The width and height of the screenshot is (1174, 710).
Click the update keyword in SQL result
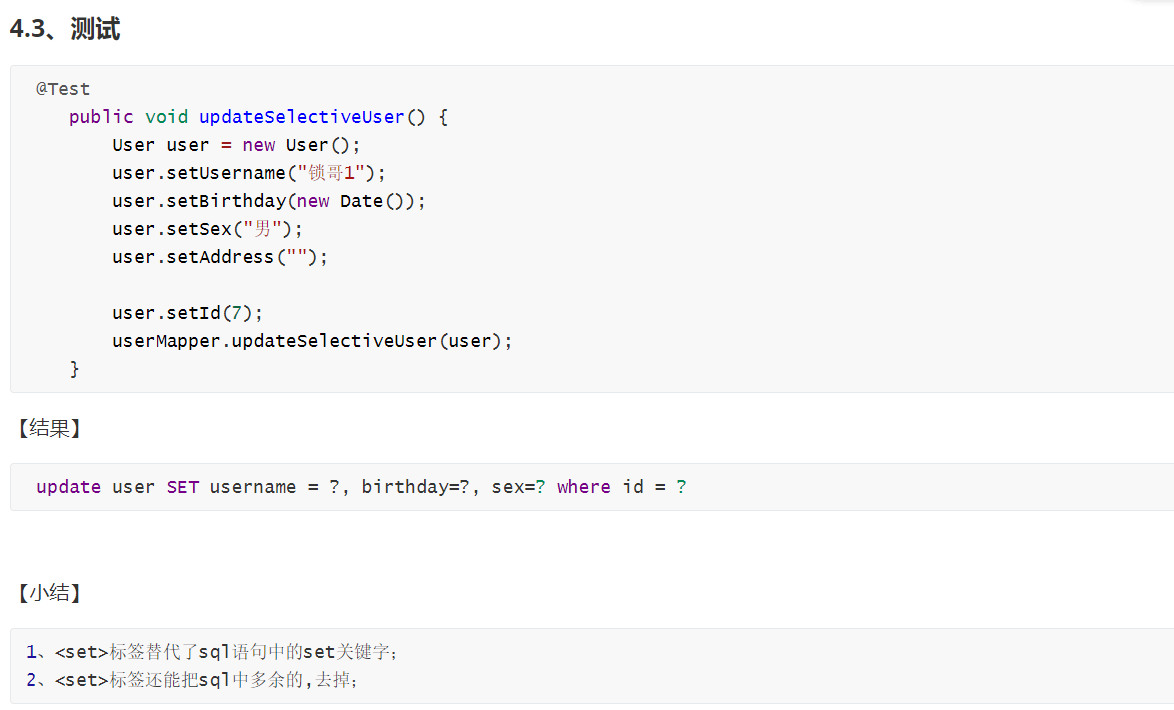click(68, 487)
